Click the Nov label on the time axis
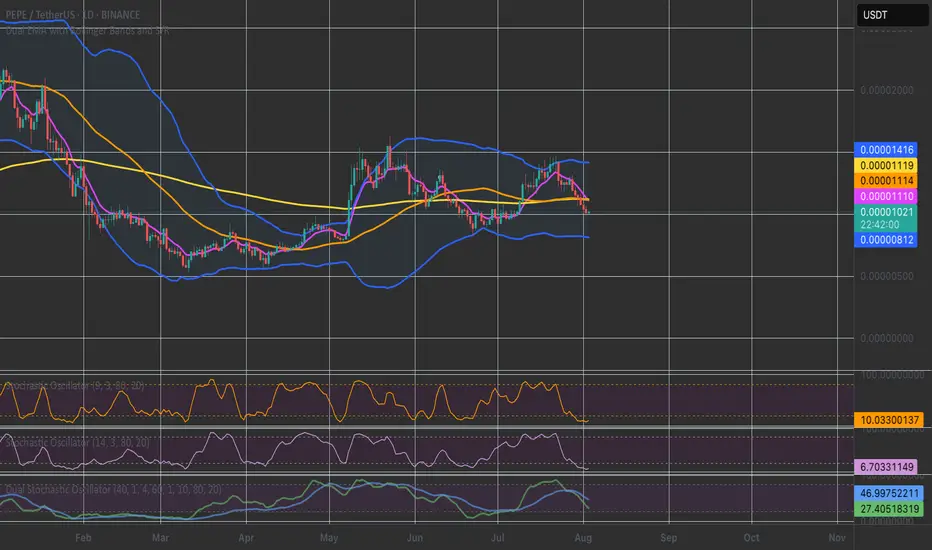932x550 pixels. pos(838,537)
